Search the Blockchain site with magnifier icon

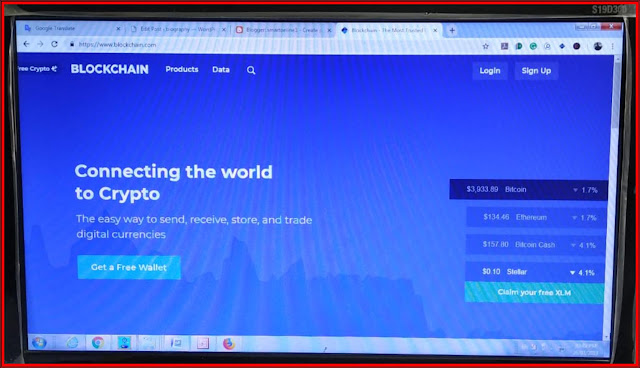coord(251,70)
